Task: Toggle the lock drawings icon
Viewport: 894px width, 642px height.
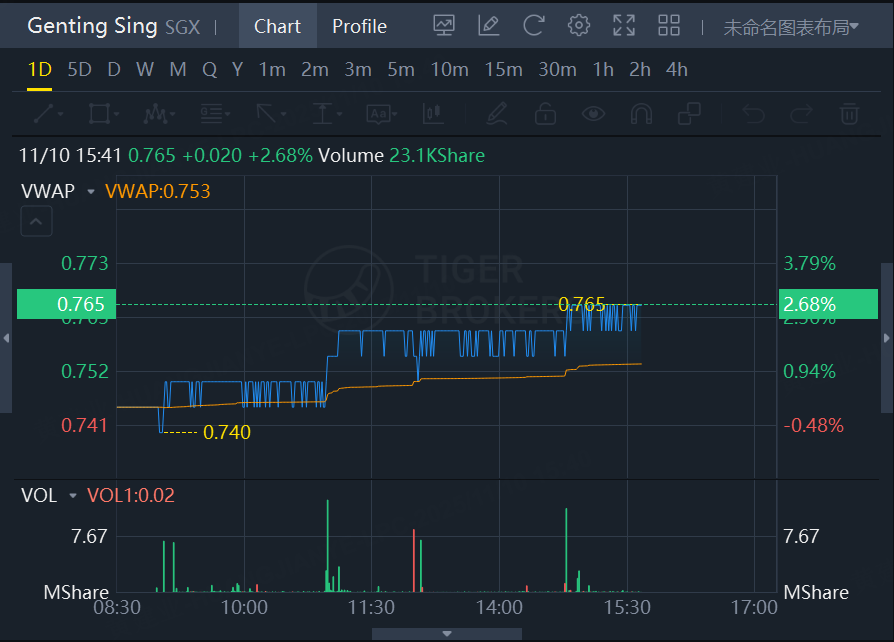Action: [x=545, y=113]
